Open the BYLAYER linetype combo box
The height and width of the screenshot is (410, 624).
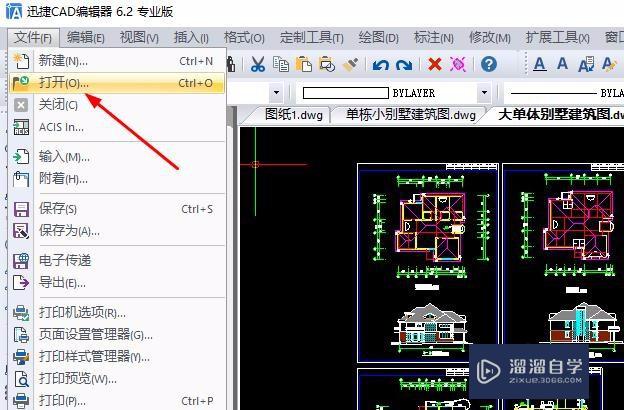pyautogui.click(x=564, y=93)
